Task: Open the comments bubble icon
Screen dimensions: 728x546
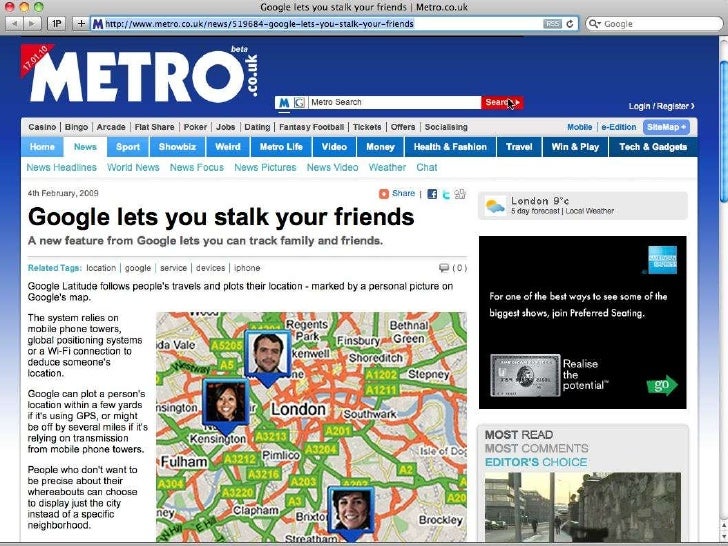Action: tap(444, 268)
